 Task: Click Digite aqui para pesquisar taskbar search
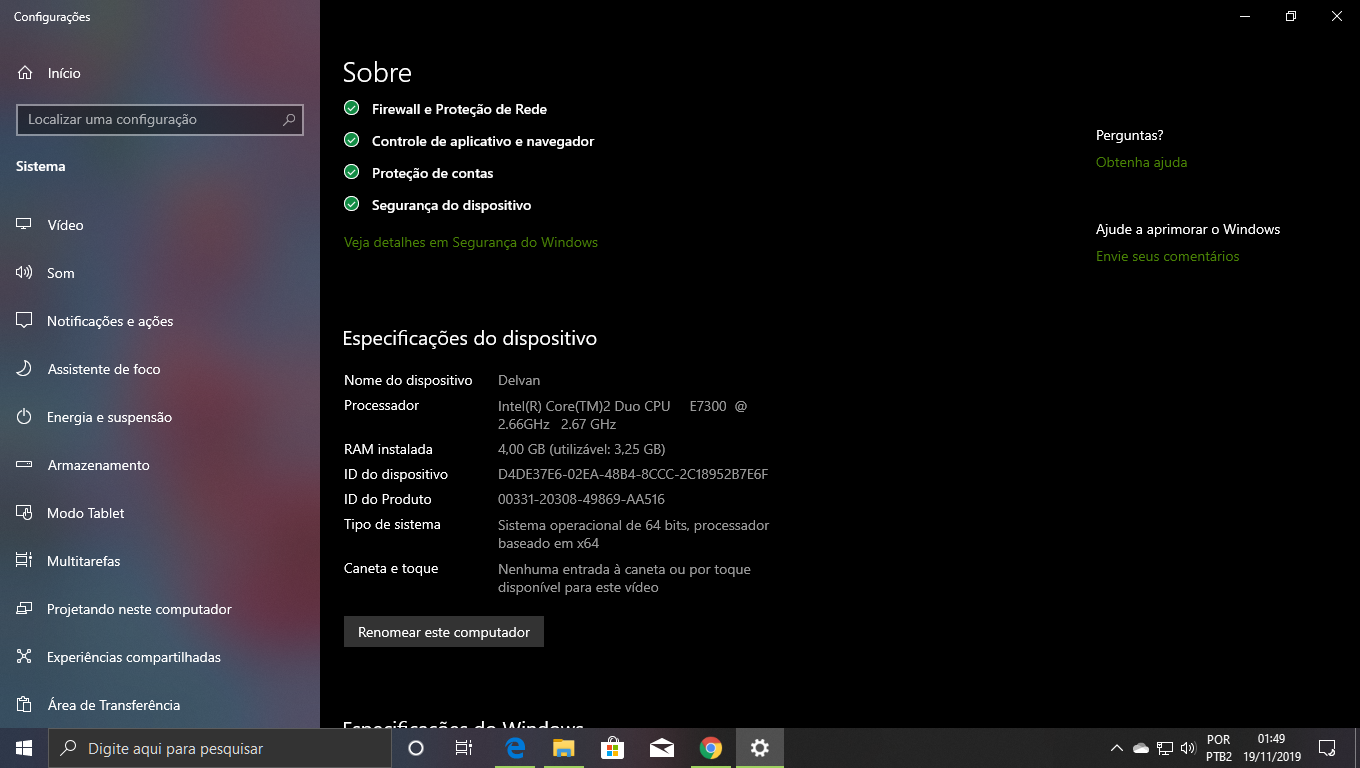(220, 748)
